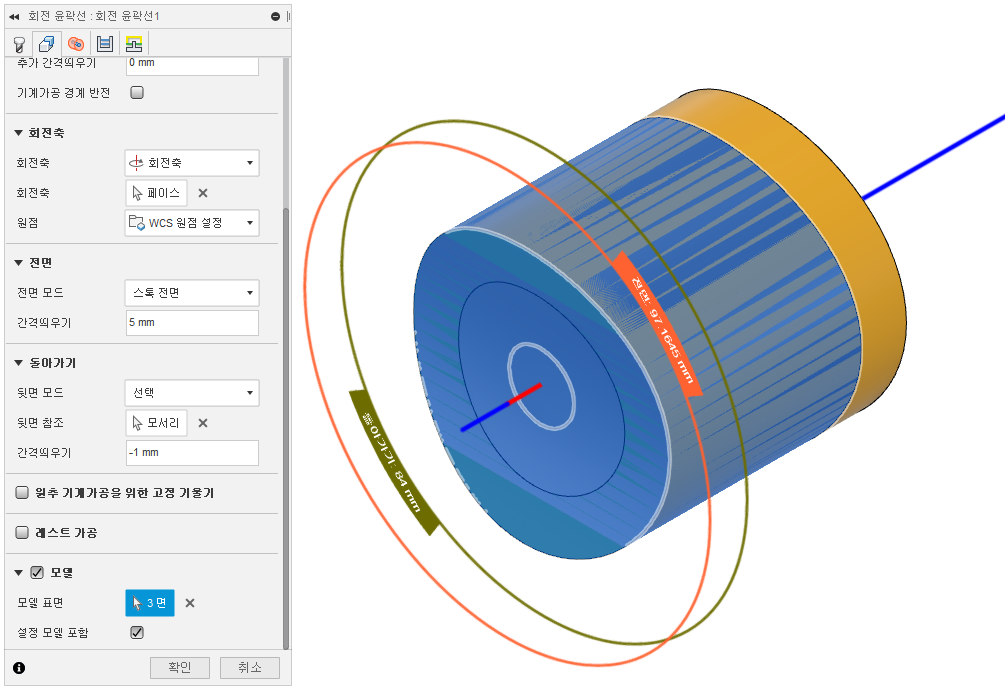Collapse the 회전축 section

19,133
